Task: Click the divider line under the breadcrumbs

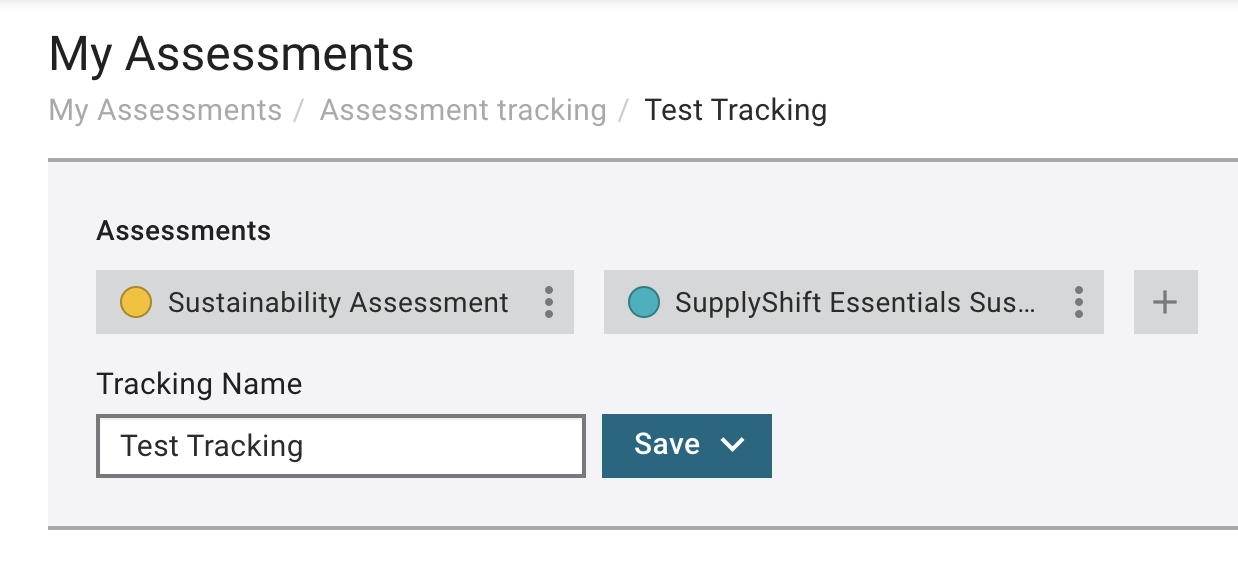Action: coord(643,160)
